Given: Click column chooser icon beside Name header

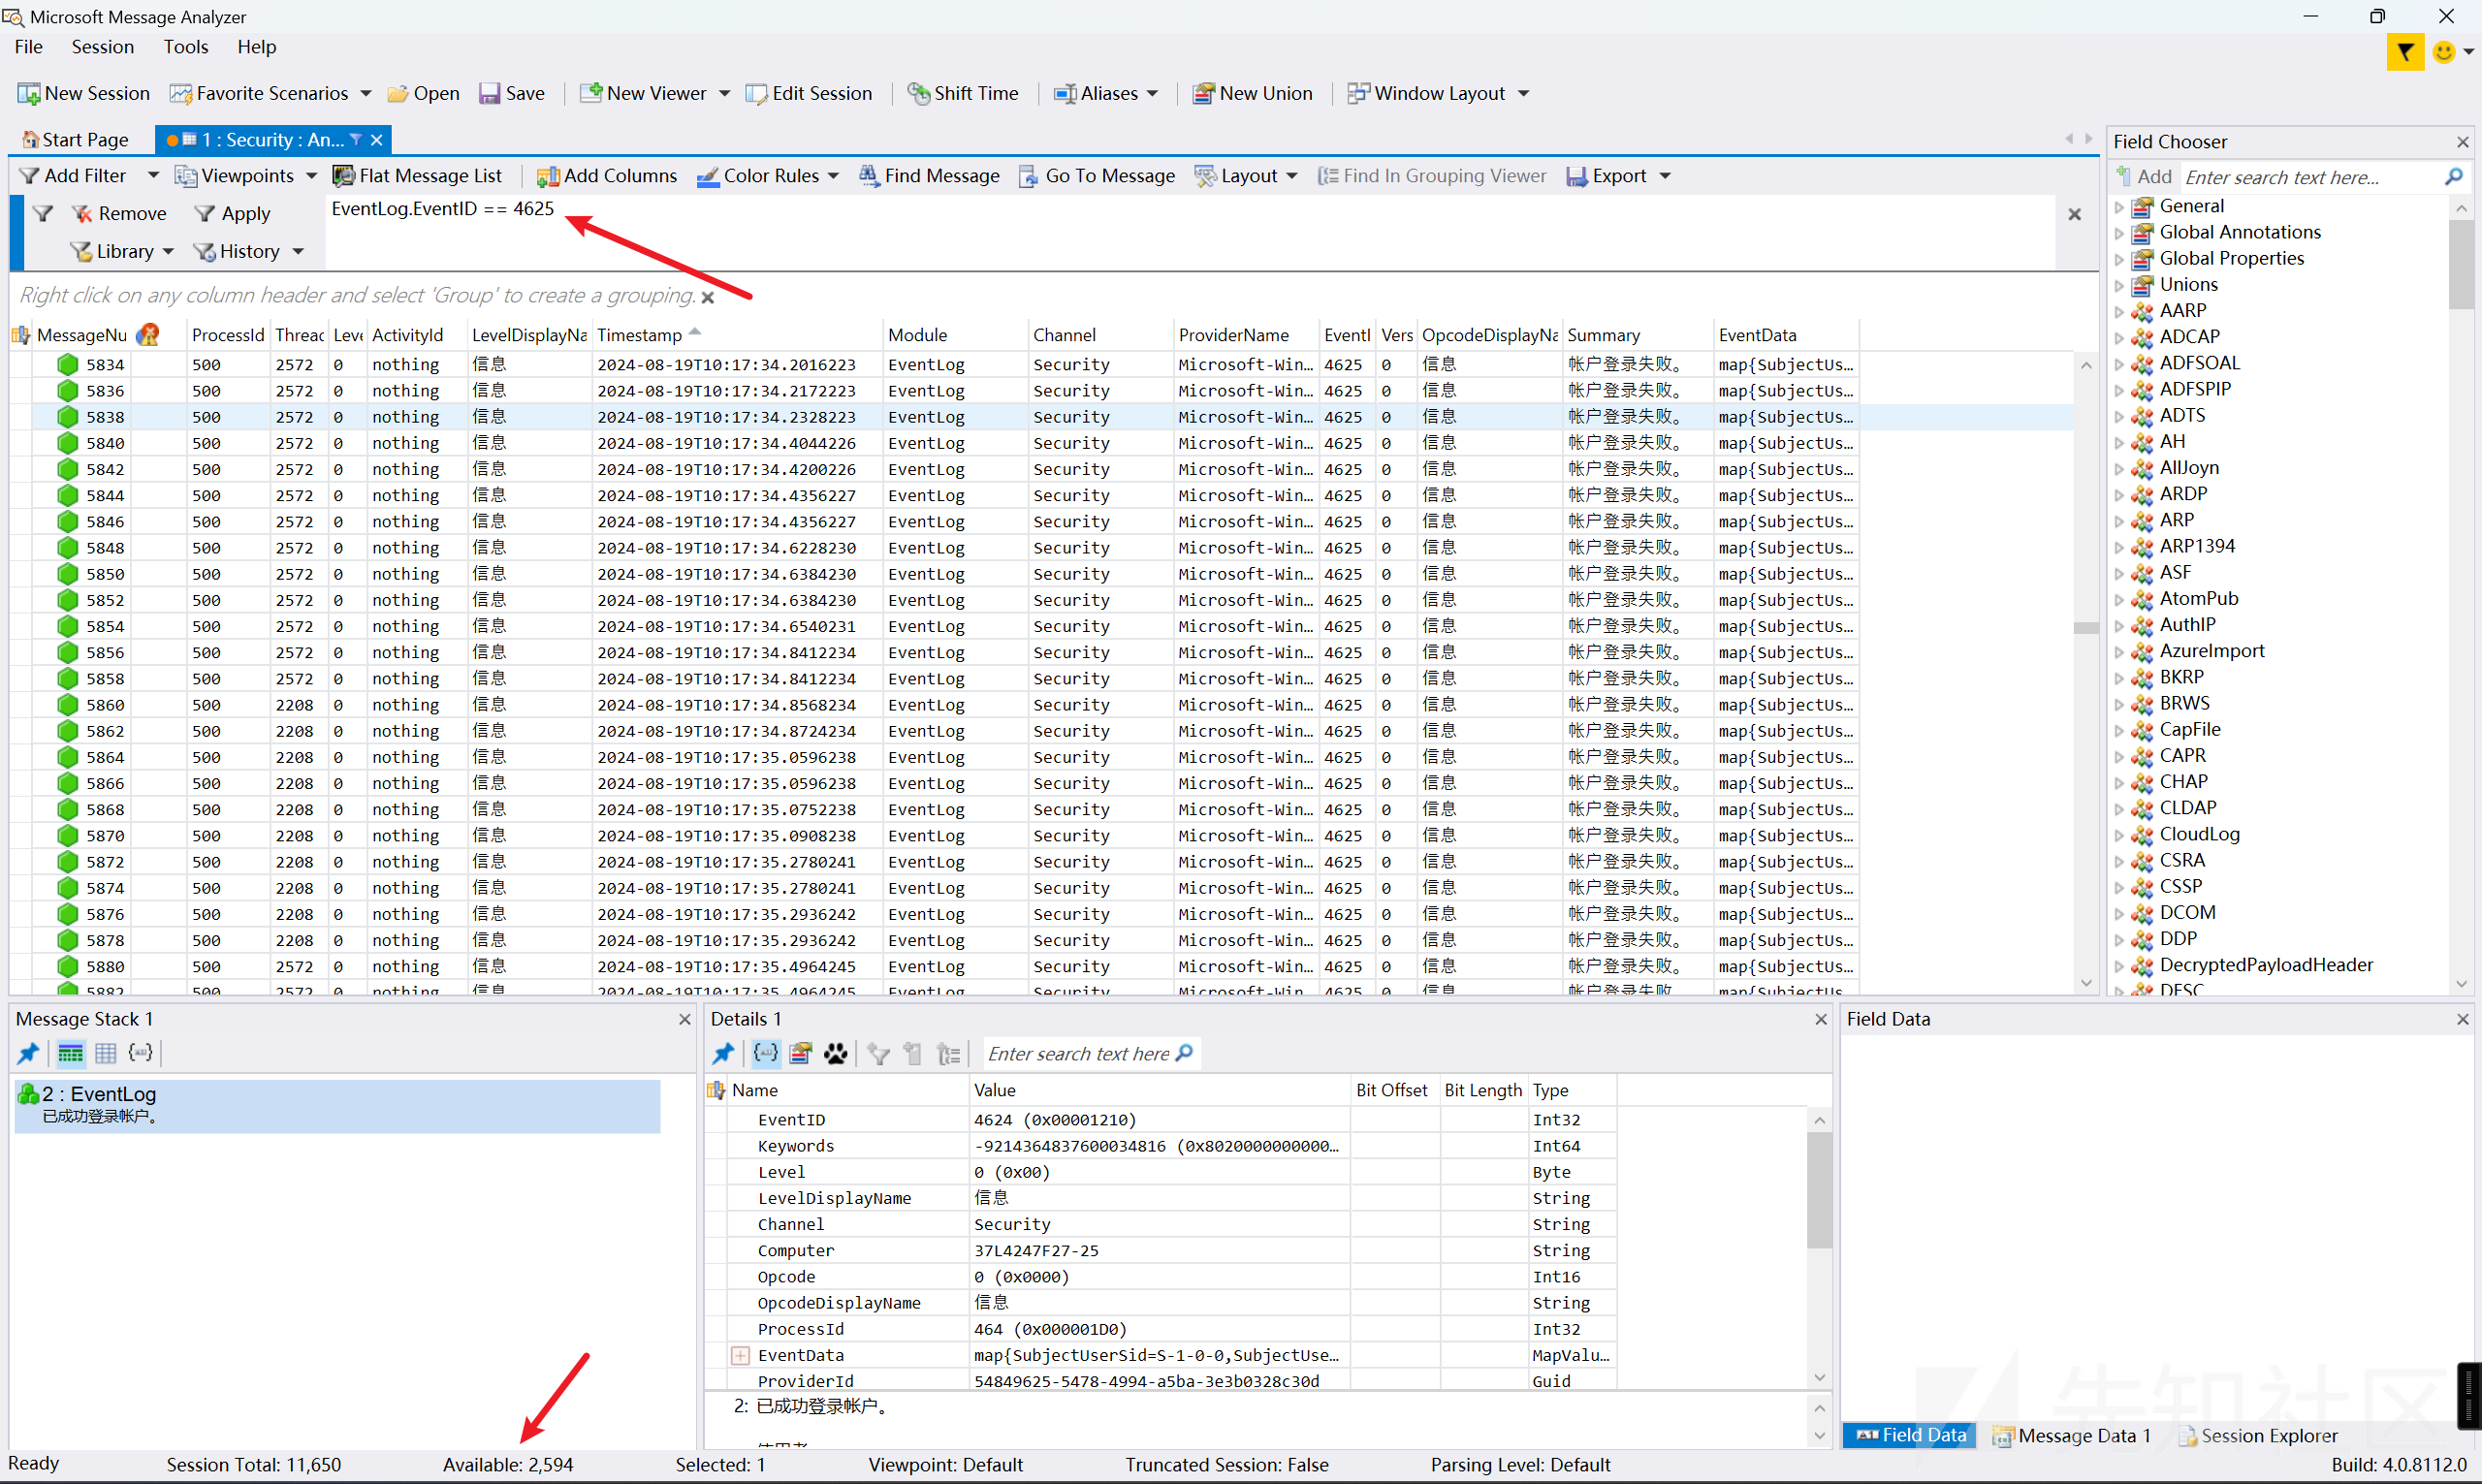Looking at the screenshot, I should [716, 1090].
